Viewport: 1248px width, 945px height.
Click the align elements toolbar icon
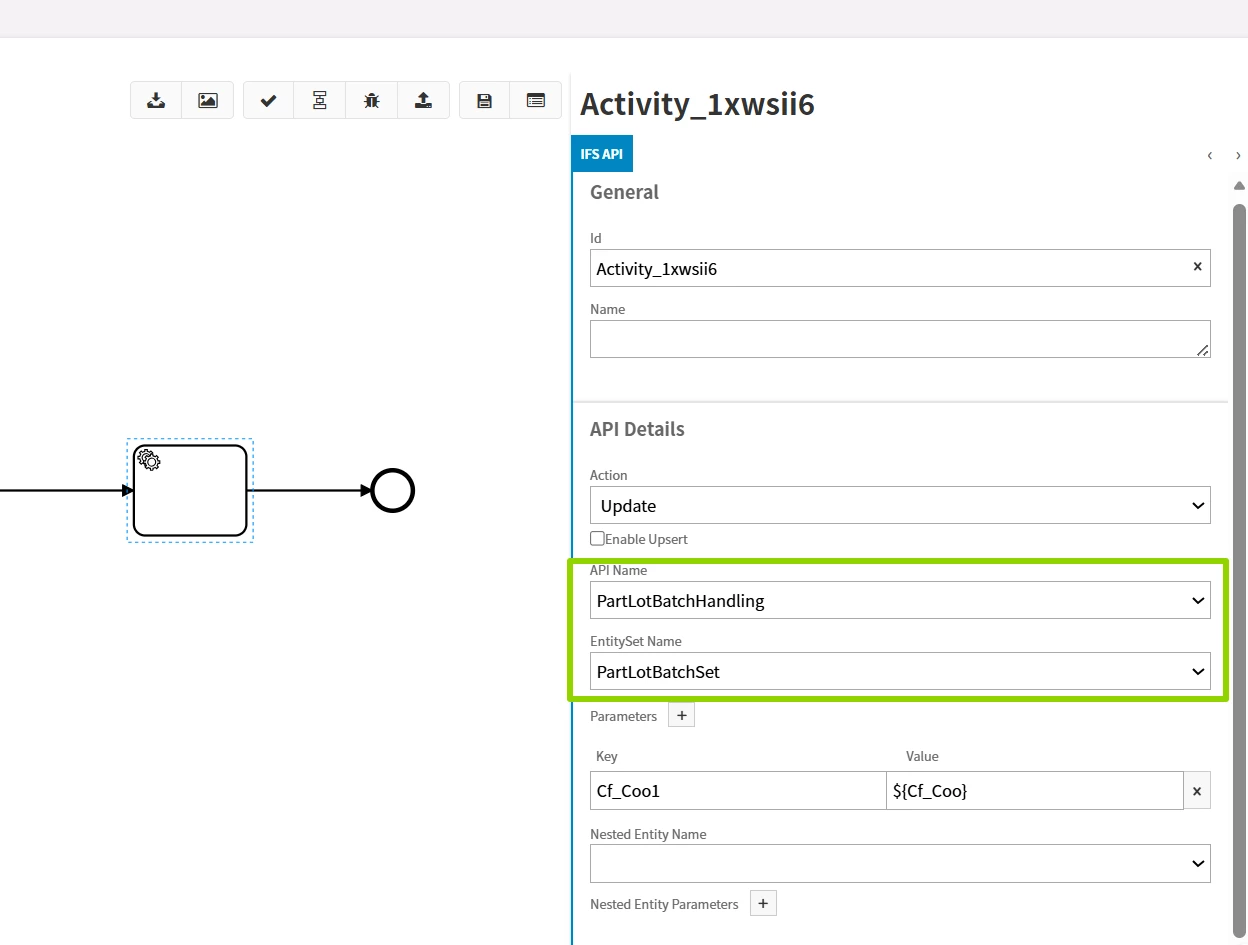[320, 100]
